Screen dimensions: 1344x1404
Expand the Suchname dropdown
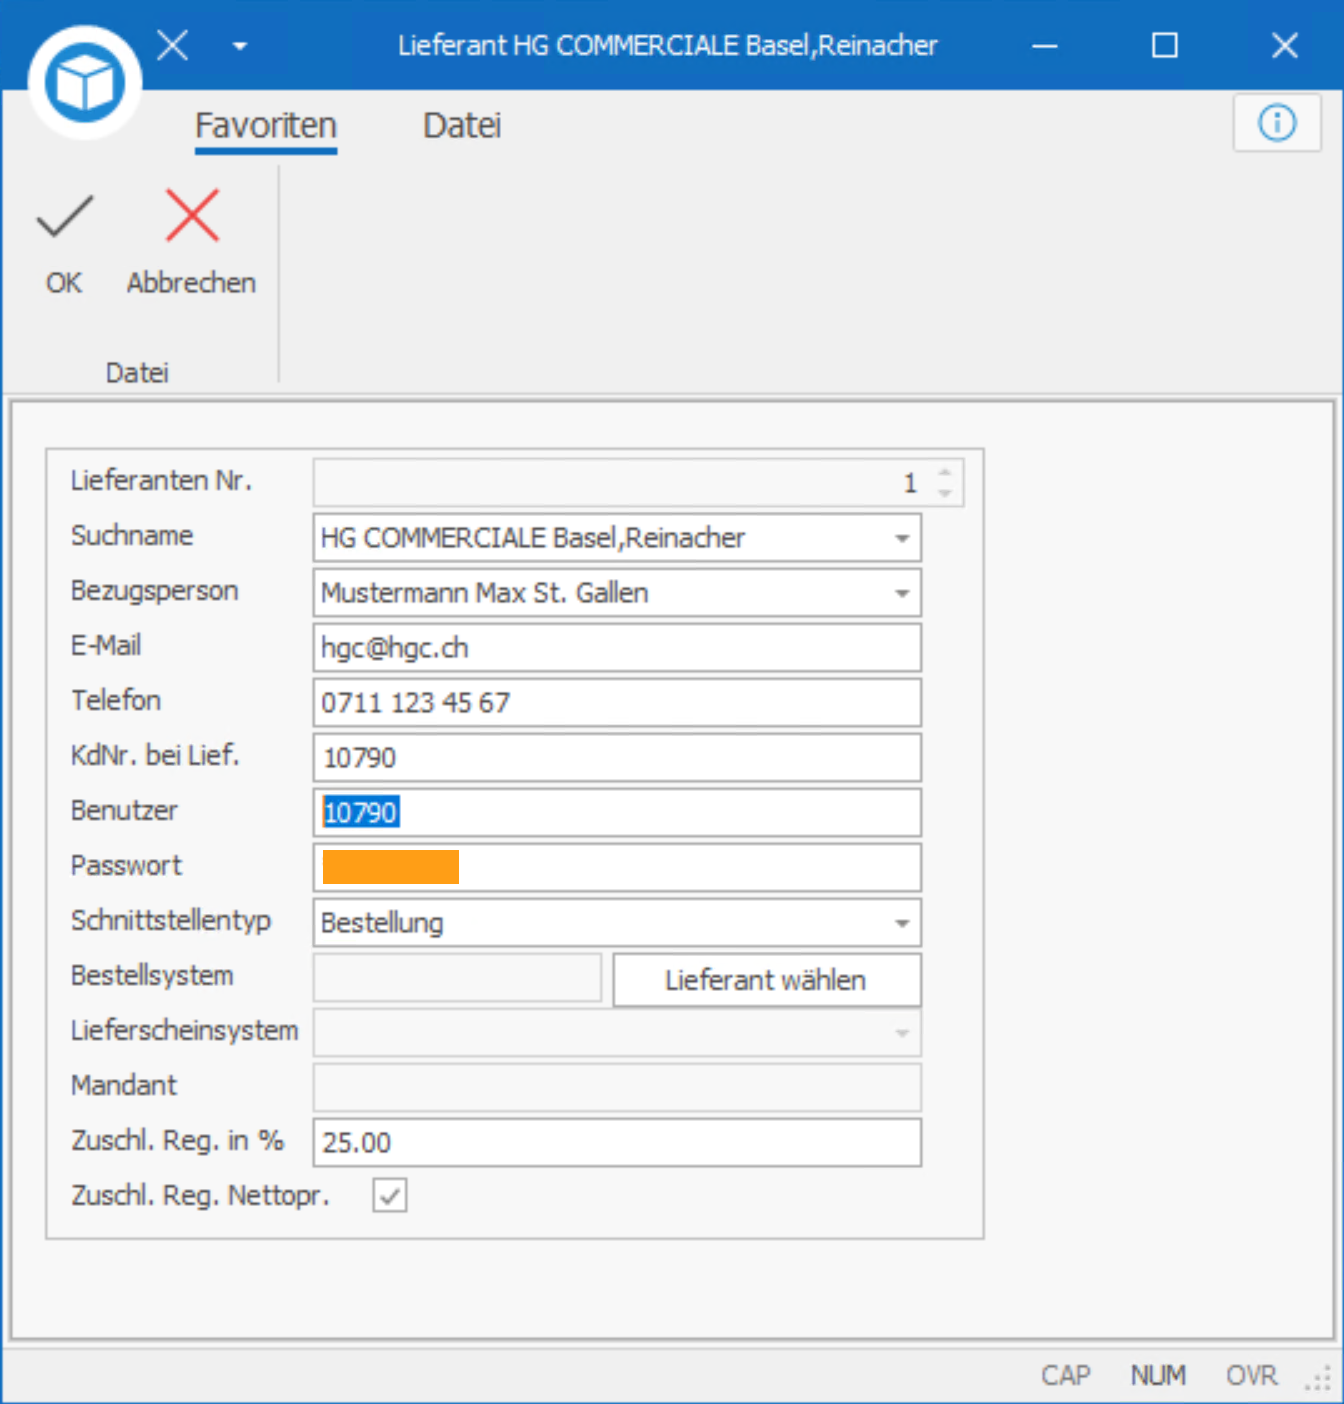pyautogui.click(x=902, y=539)
